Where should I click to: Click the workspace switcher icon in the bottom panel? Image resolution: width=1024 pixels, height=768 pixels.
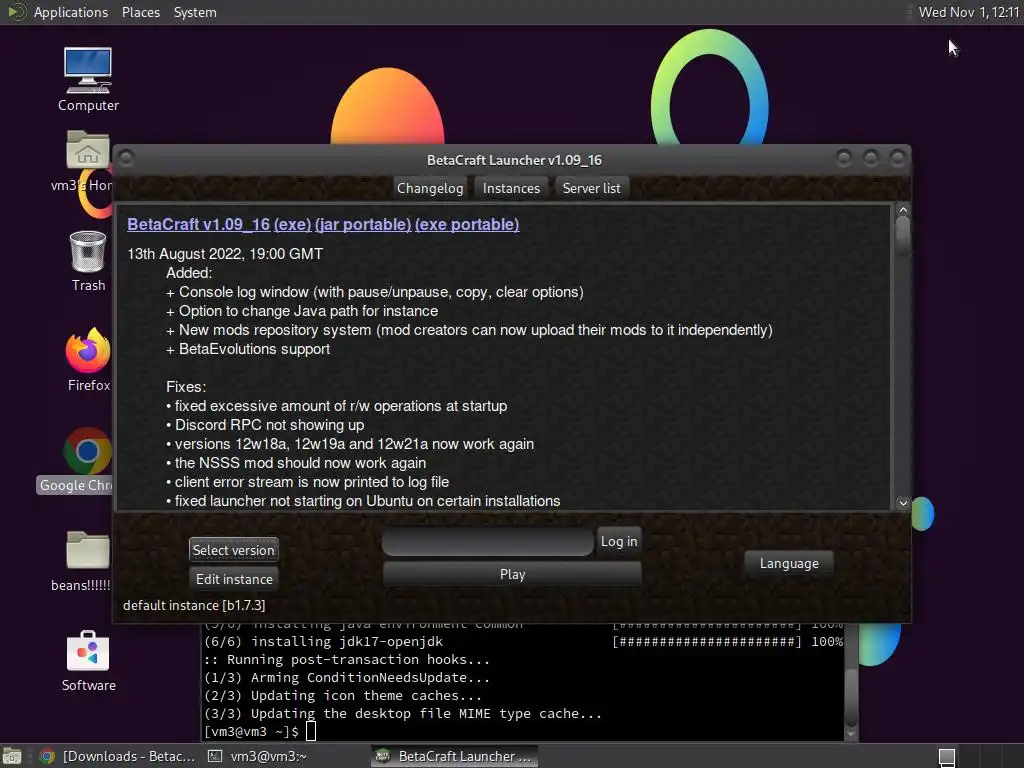point(946,757)
